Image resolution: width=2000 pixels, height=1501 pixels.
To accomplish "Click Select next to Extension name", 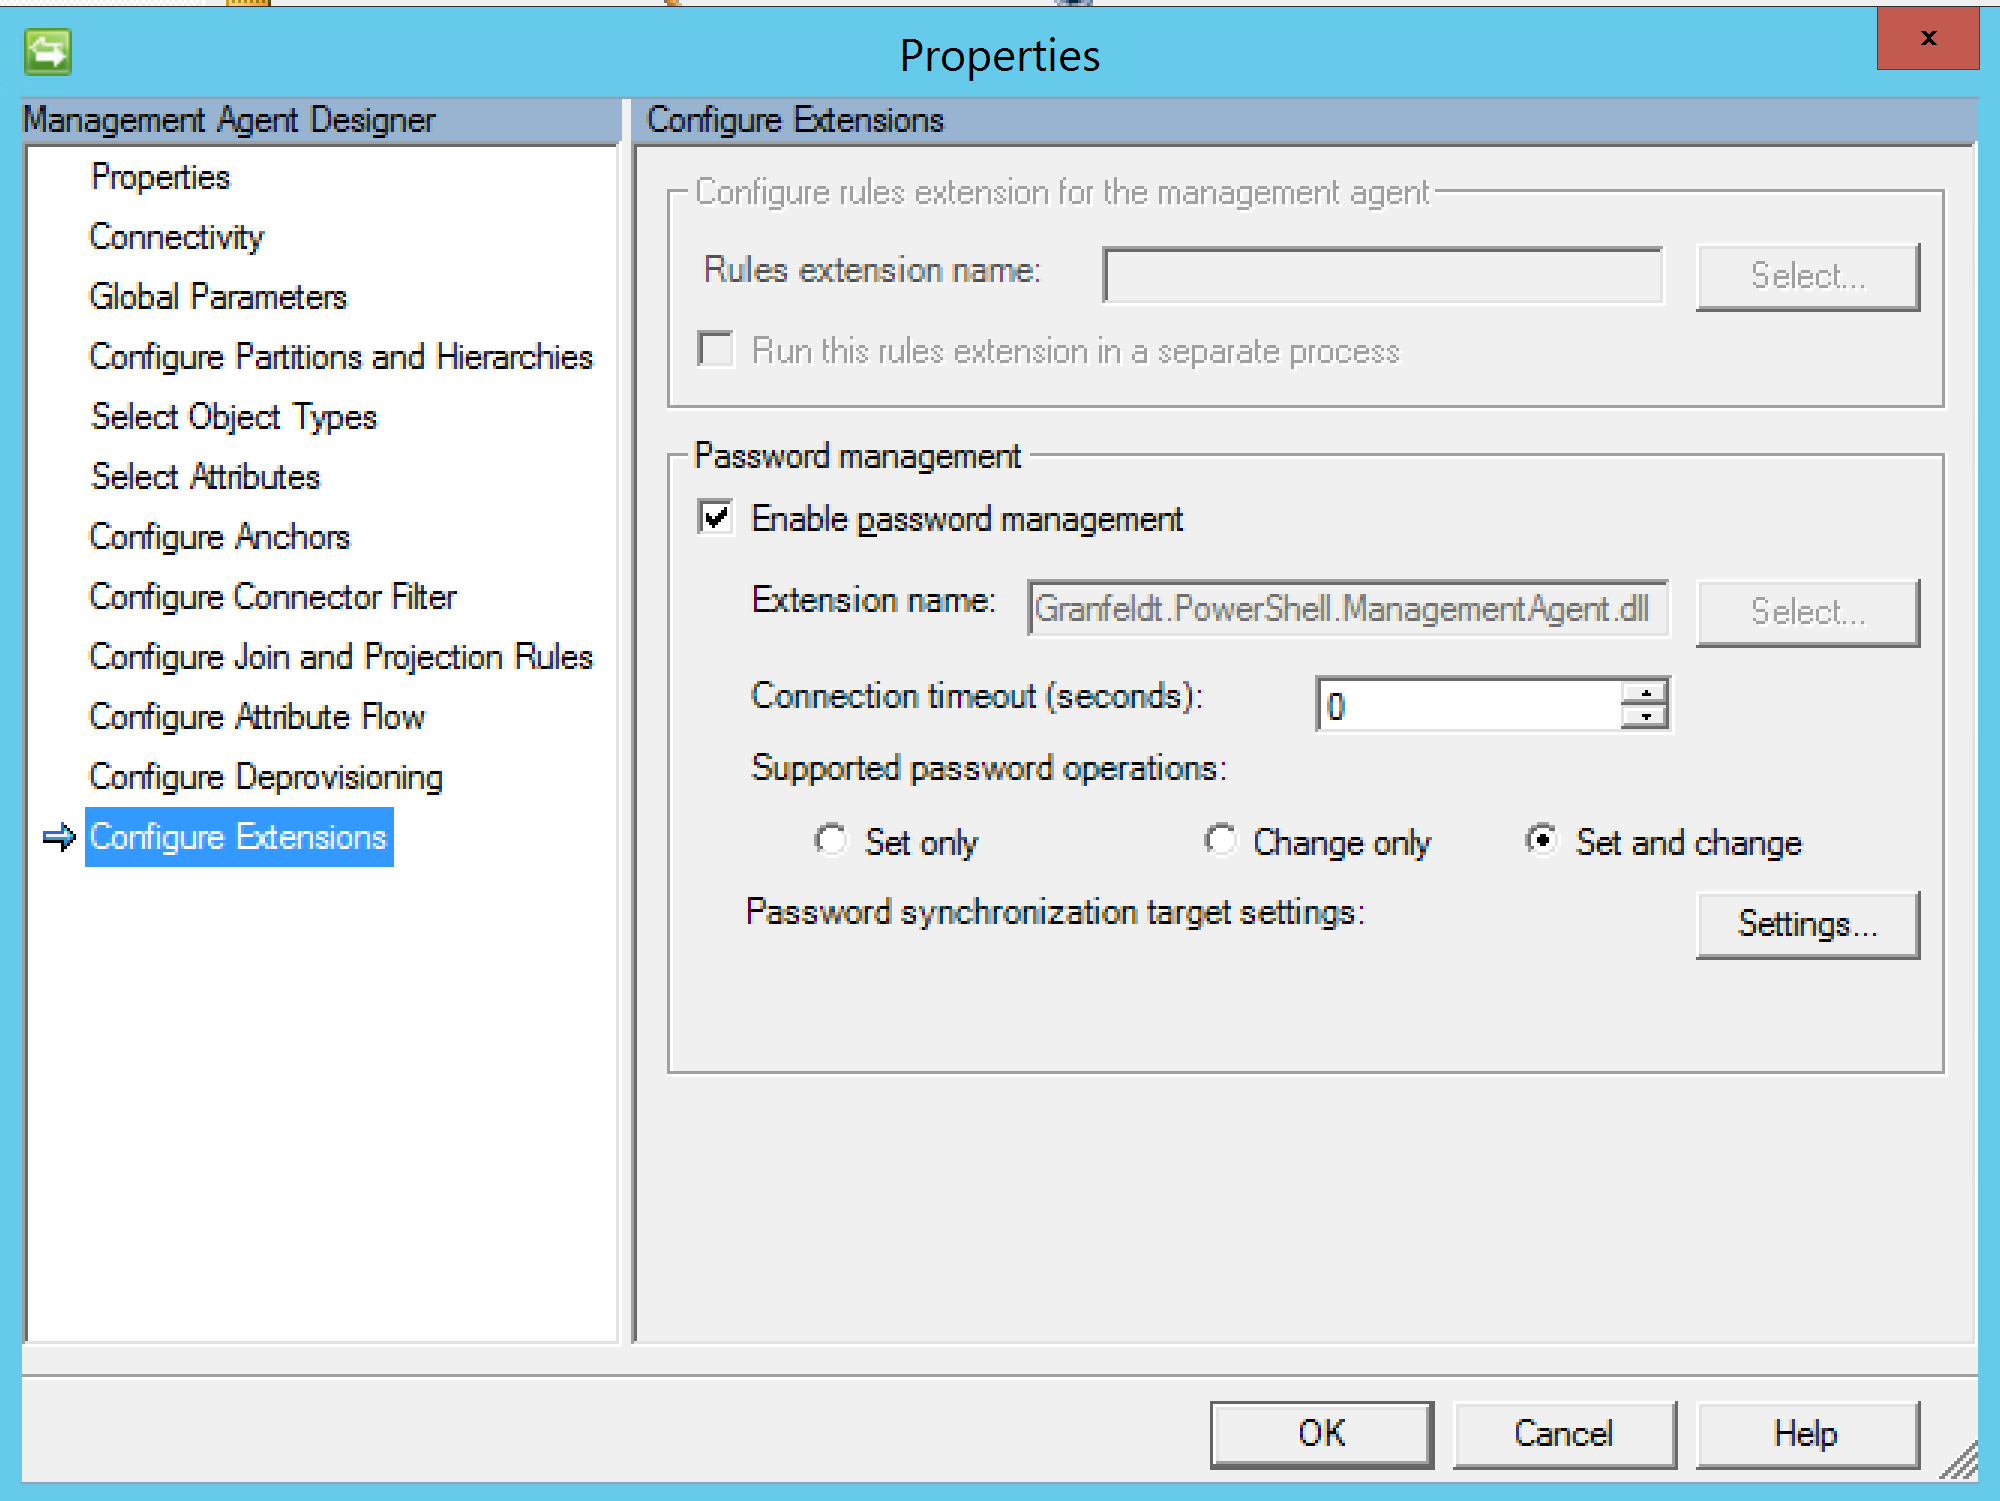I will 1806,611.
